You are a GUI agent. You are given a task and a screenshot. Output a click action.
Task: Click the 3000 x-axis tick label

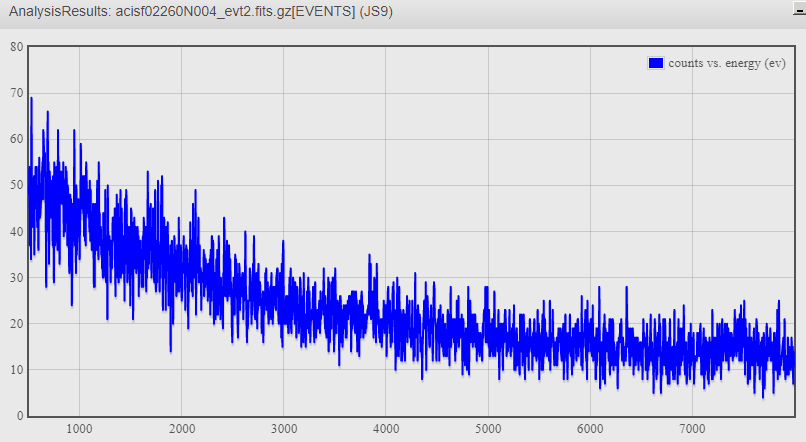point(283,429)
